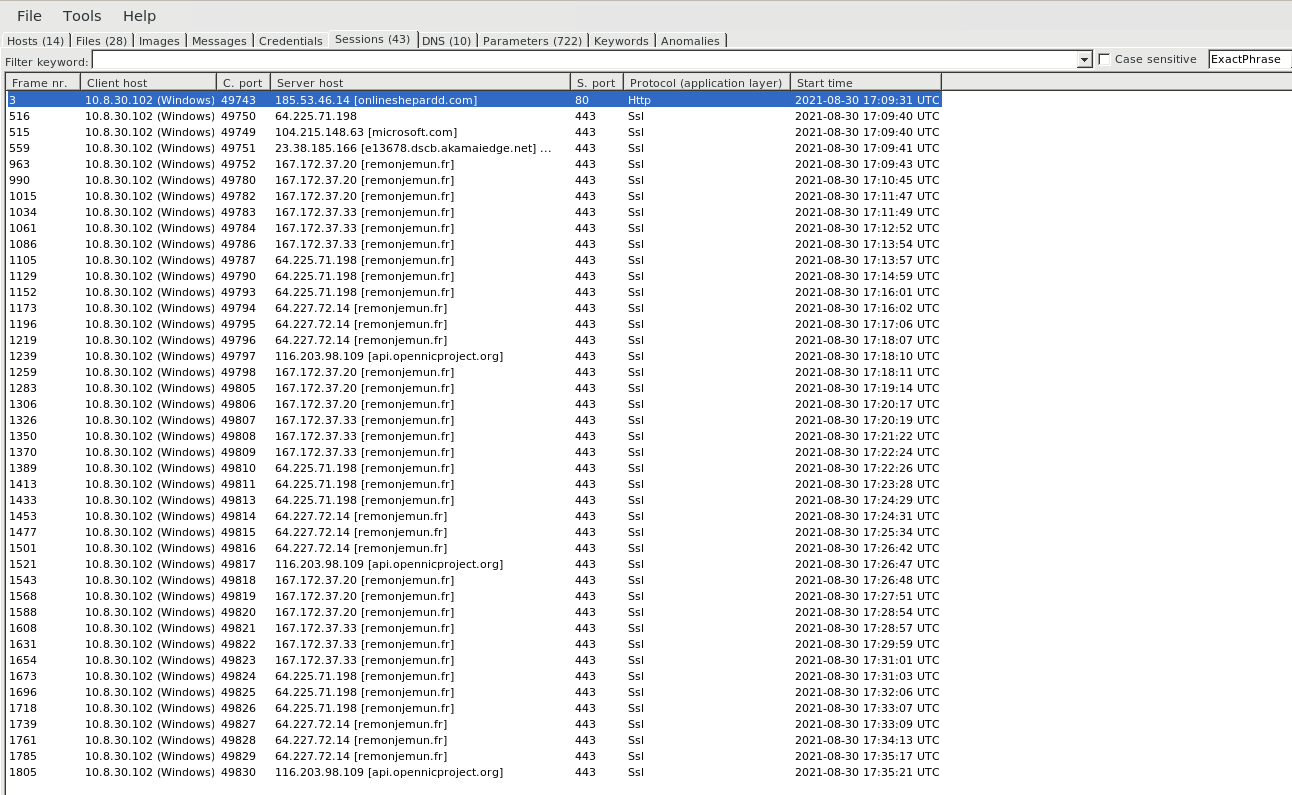The image size is (1292, 795).
Task: Select the Sessions (43) tab
Action: pyautogui.click(x=372, y=40)
